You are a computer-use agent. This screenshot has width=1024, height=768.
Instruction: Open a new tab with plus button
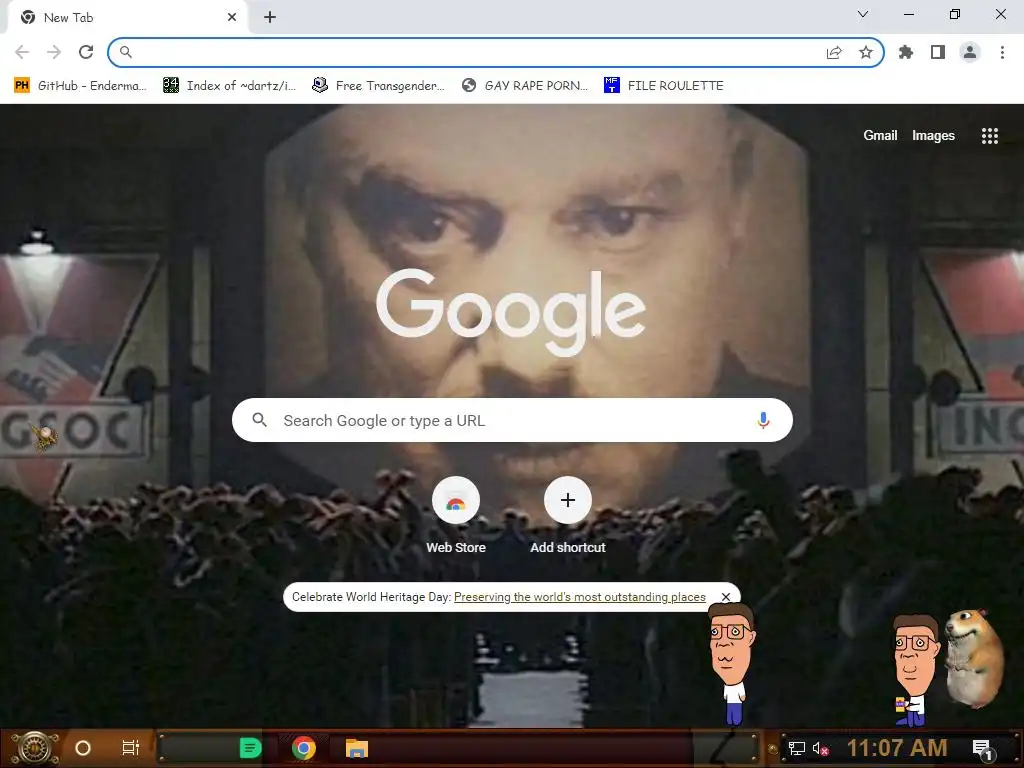click(x=270, y=17)
